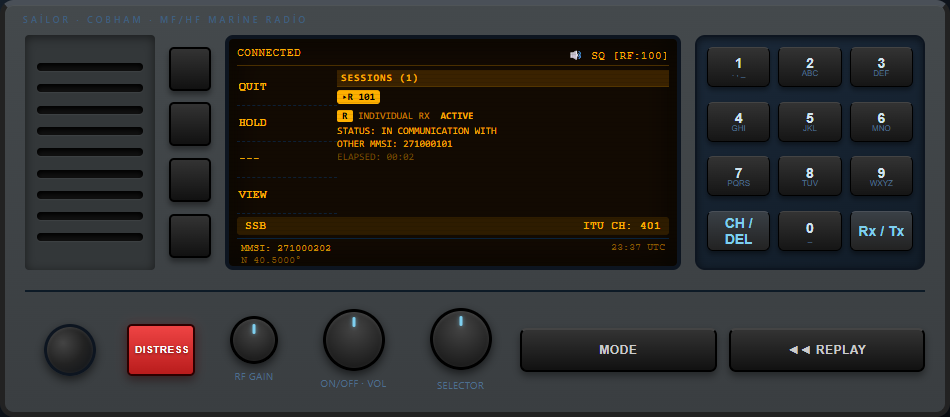Hit keypad key 6 MNO

tap(881, 122)
